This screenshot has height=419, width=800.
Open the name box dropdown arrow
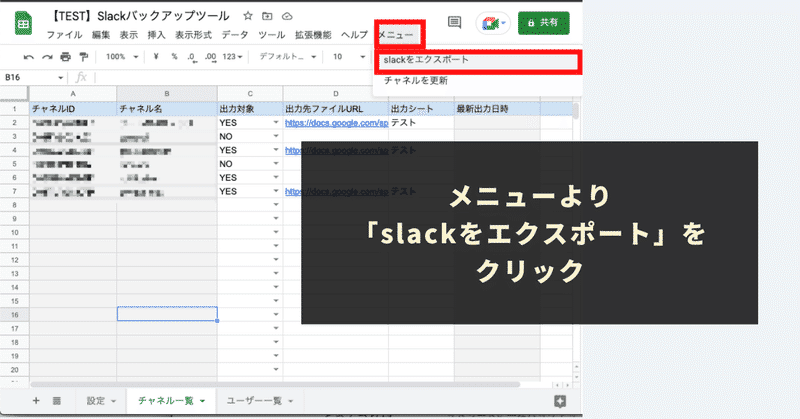tap(61, 78)
